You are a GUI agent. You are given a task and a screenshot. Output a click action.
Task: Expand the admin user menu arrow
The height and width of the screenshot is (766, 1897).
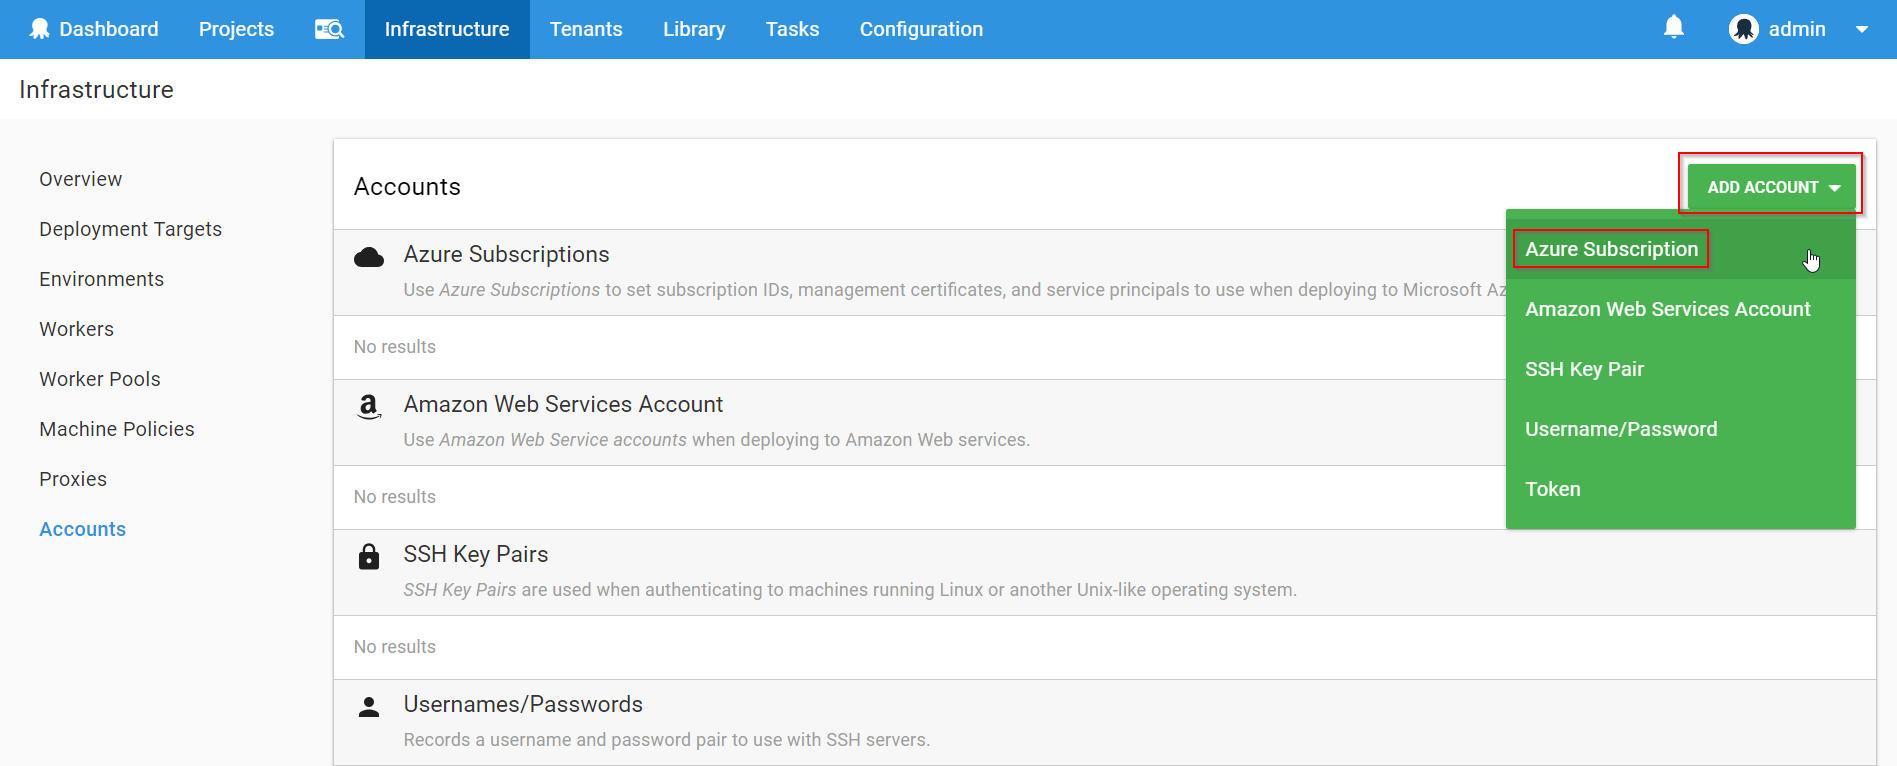[1862, 29]
